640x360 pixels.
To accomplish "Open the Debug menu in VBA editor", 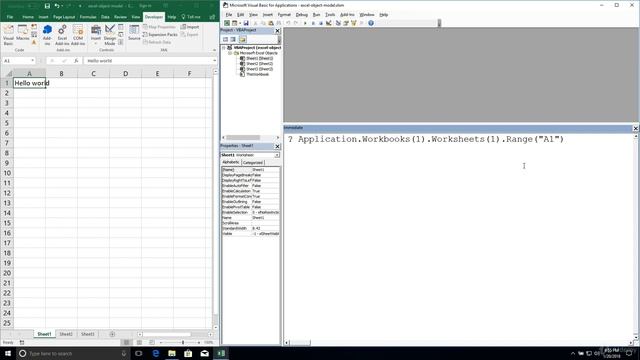I will [301, 15].
